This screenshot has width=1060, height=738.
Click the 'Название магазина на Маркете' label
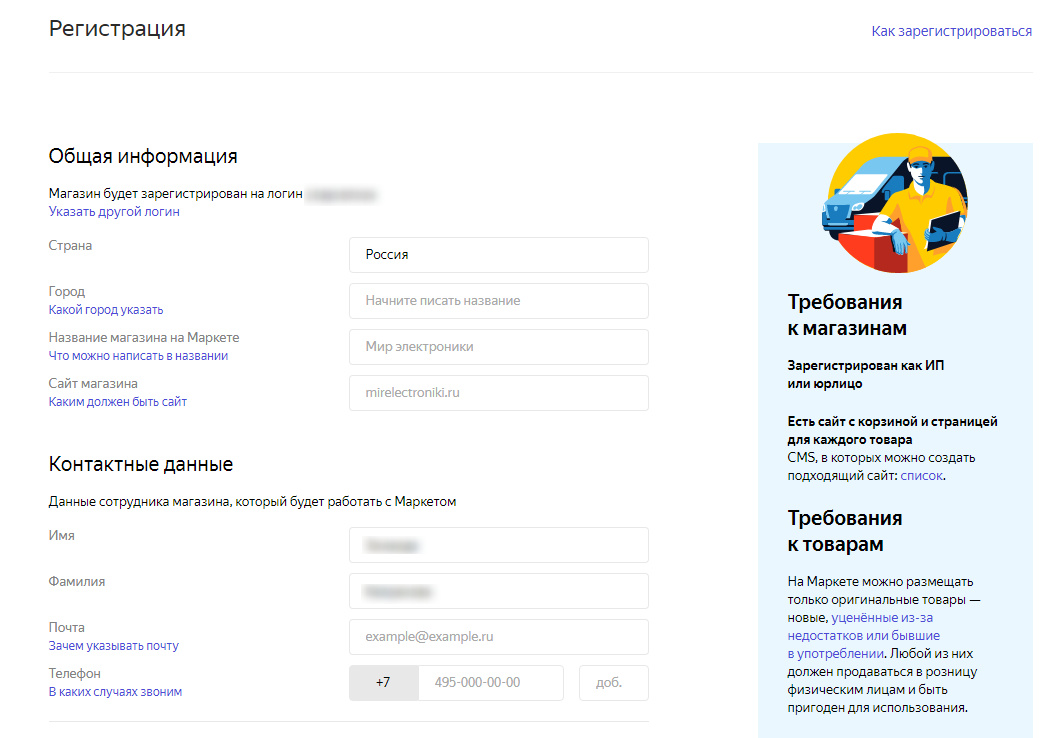coord(144,337)
